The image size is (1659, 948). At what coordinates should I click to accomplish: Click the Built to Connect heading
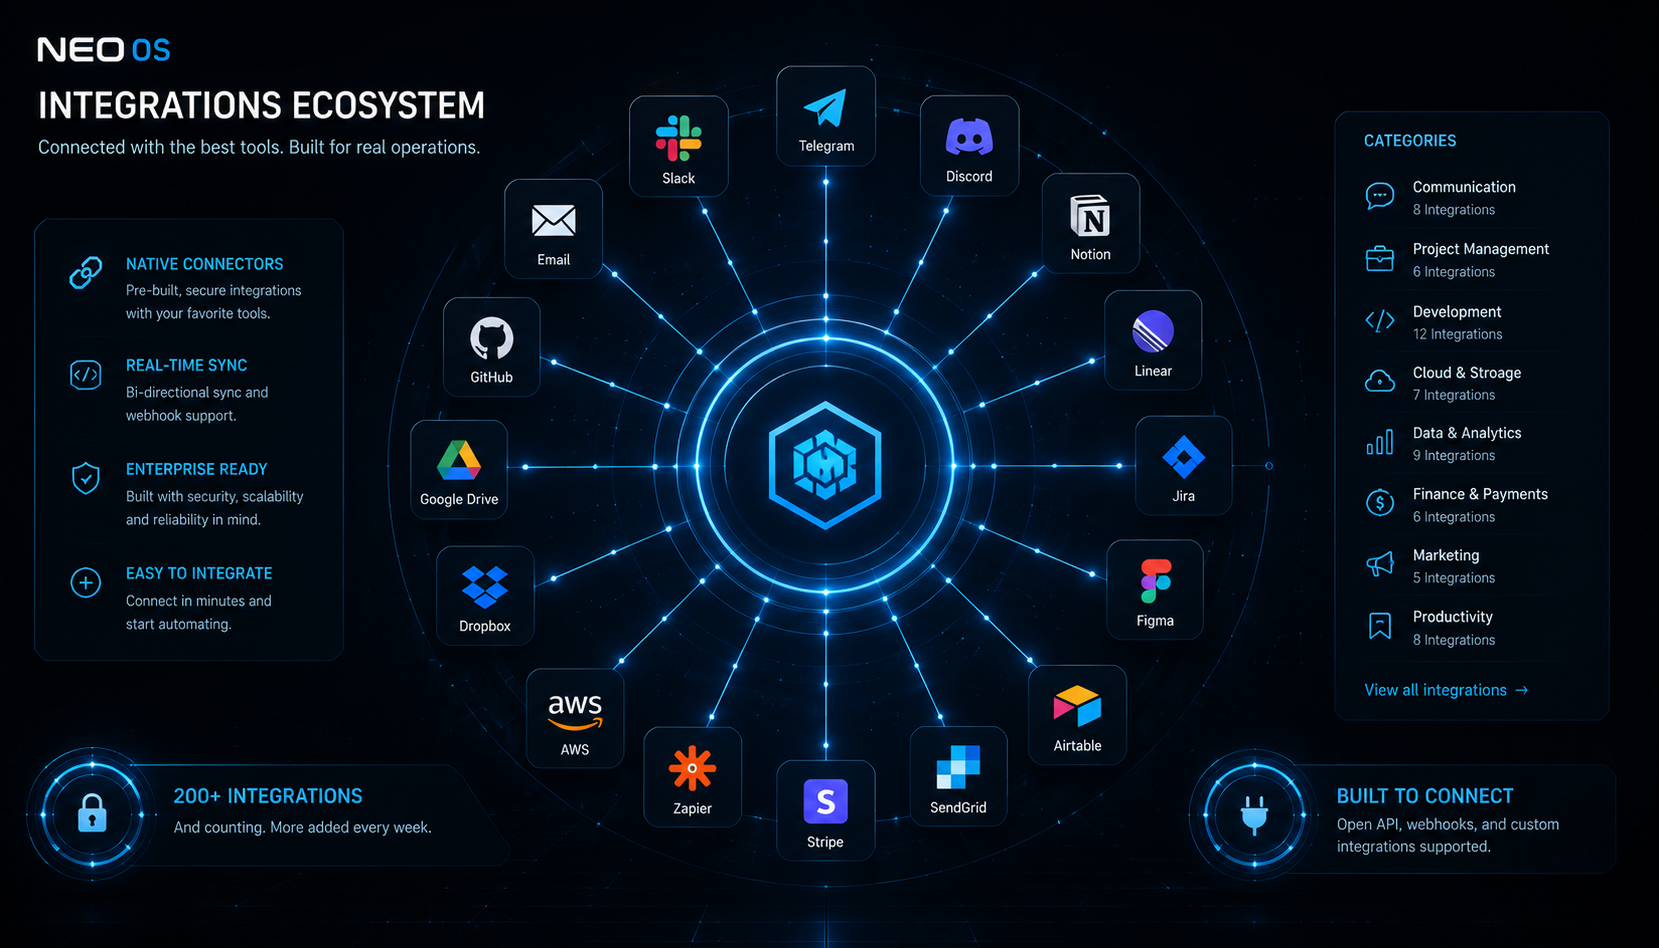(x=1425, y=796)
